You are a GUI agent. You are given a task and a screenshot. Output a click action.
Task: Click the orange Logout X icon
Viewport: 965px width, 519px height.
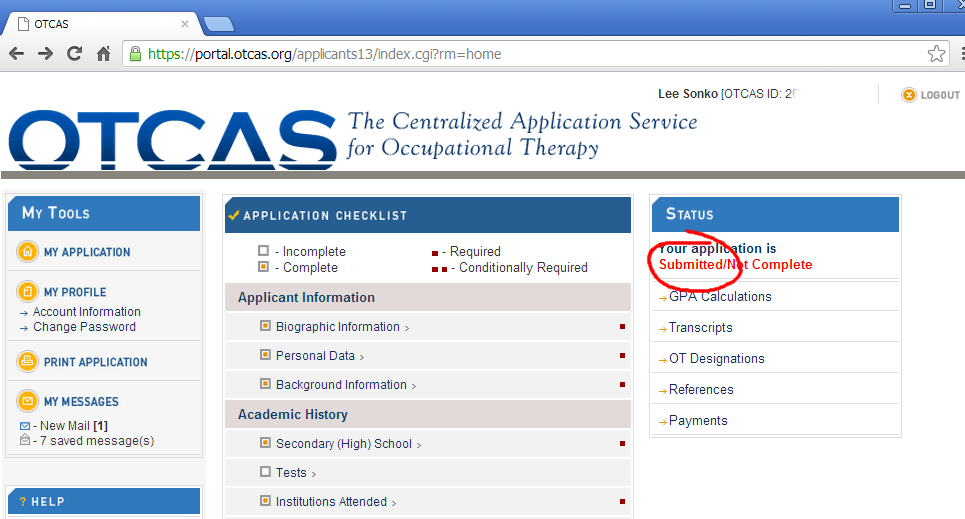coord(908,95)
